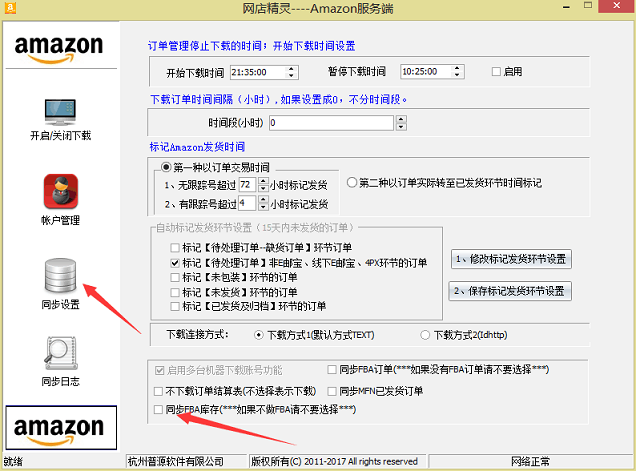Screen dimensions: 636x471
Task: Check 不下载订单结算表 option
Action: (158, 391)
